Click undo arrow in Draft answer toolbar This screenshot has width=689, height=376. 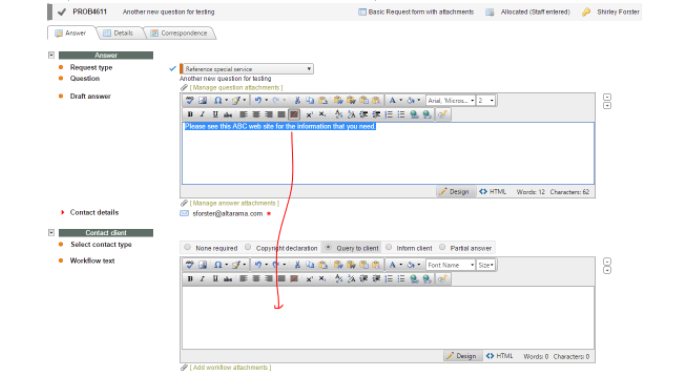[258, 101]
